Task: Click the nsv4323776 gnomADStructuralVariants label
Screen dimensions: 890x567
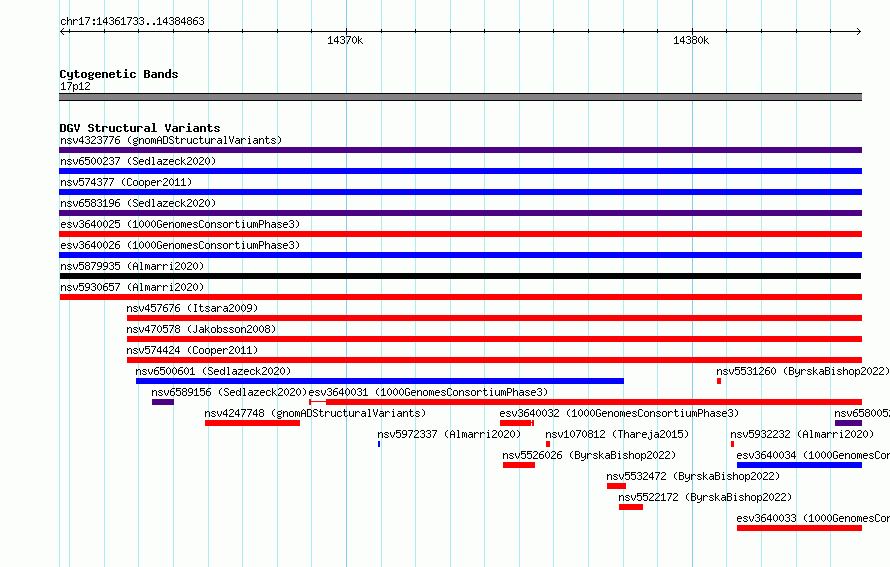Action: pos(171,140)
